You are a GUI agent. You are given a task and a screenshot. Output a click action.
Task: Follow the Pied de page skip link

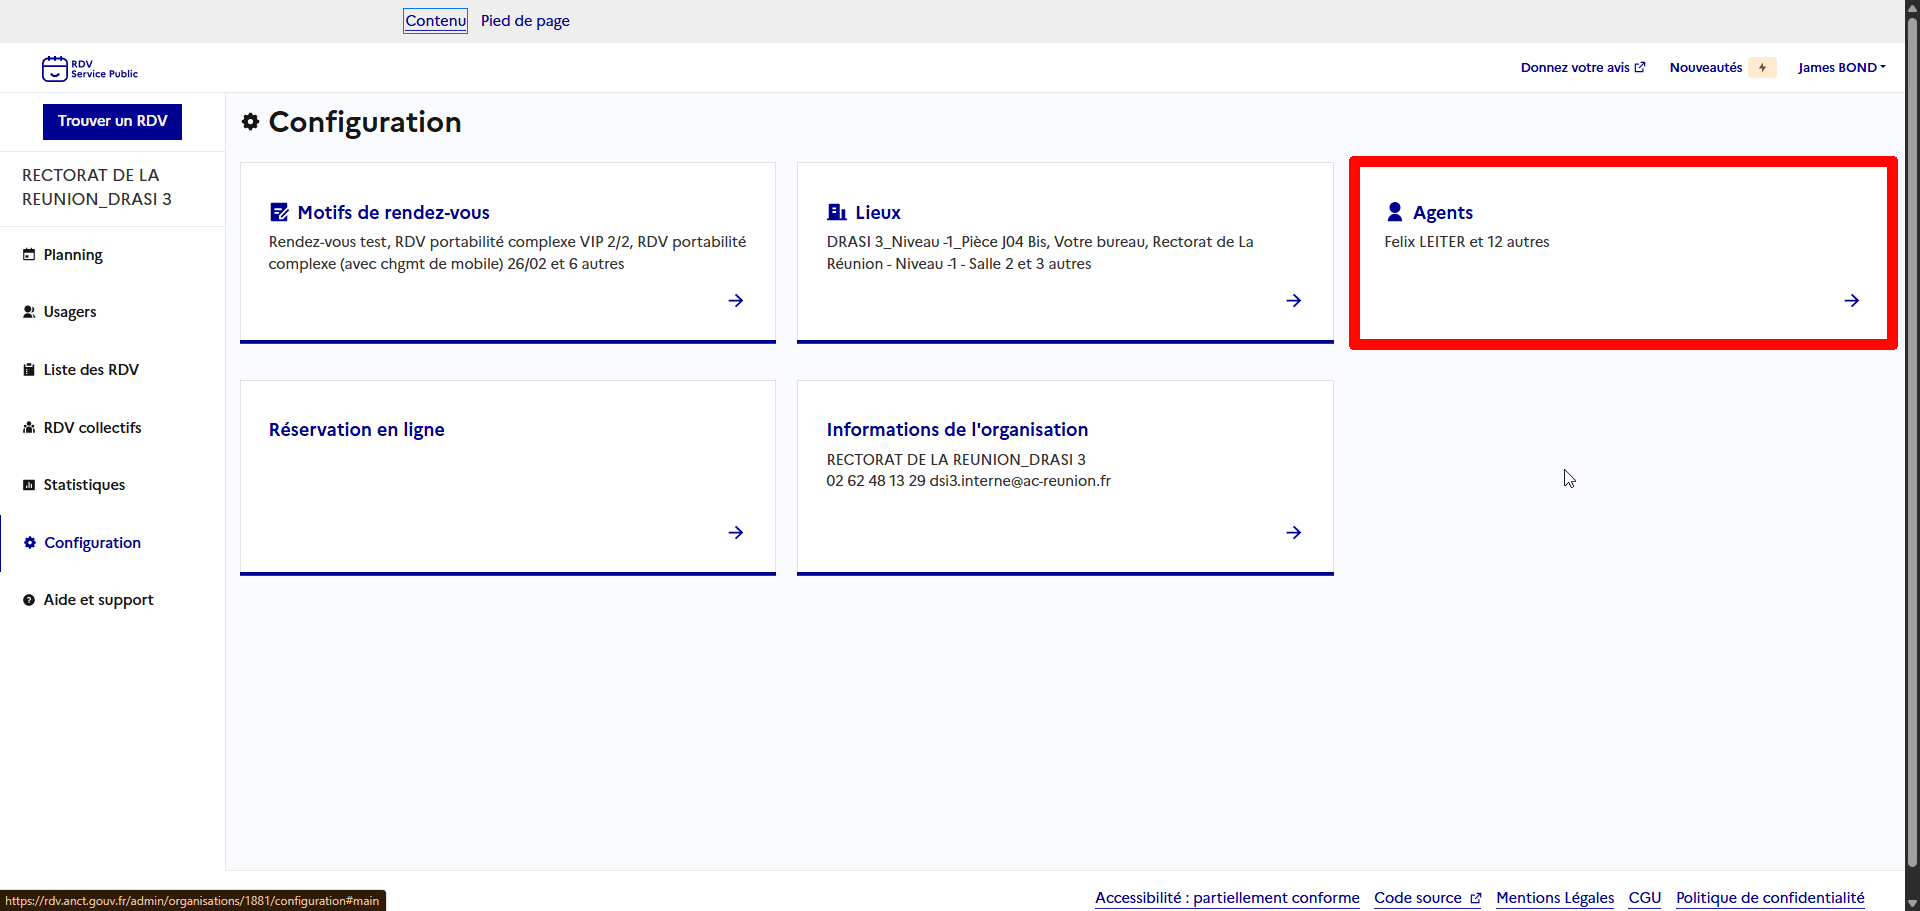(x=525, y=21)
